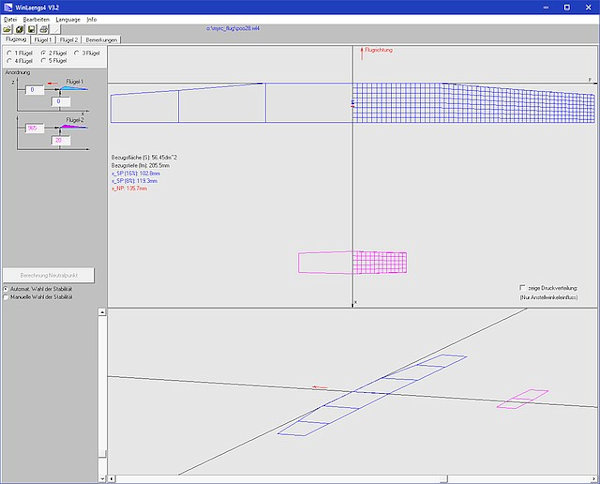Click the blank fifth toolbar button

pos(56,29)
